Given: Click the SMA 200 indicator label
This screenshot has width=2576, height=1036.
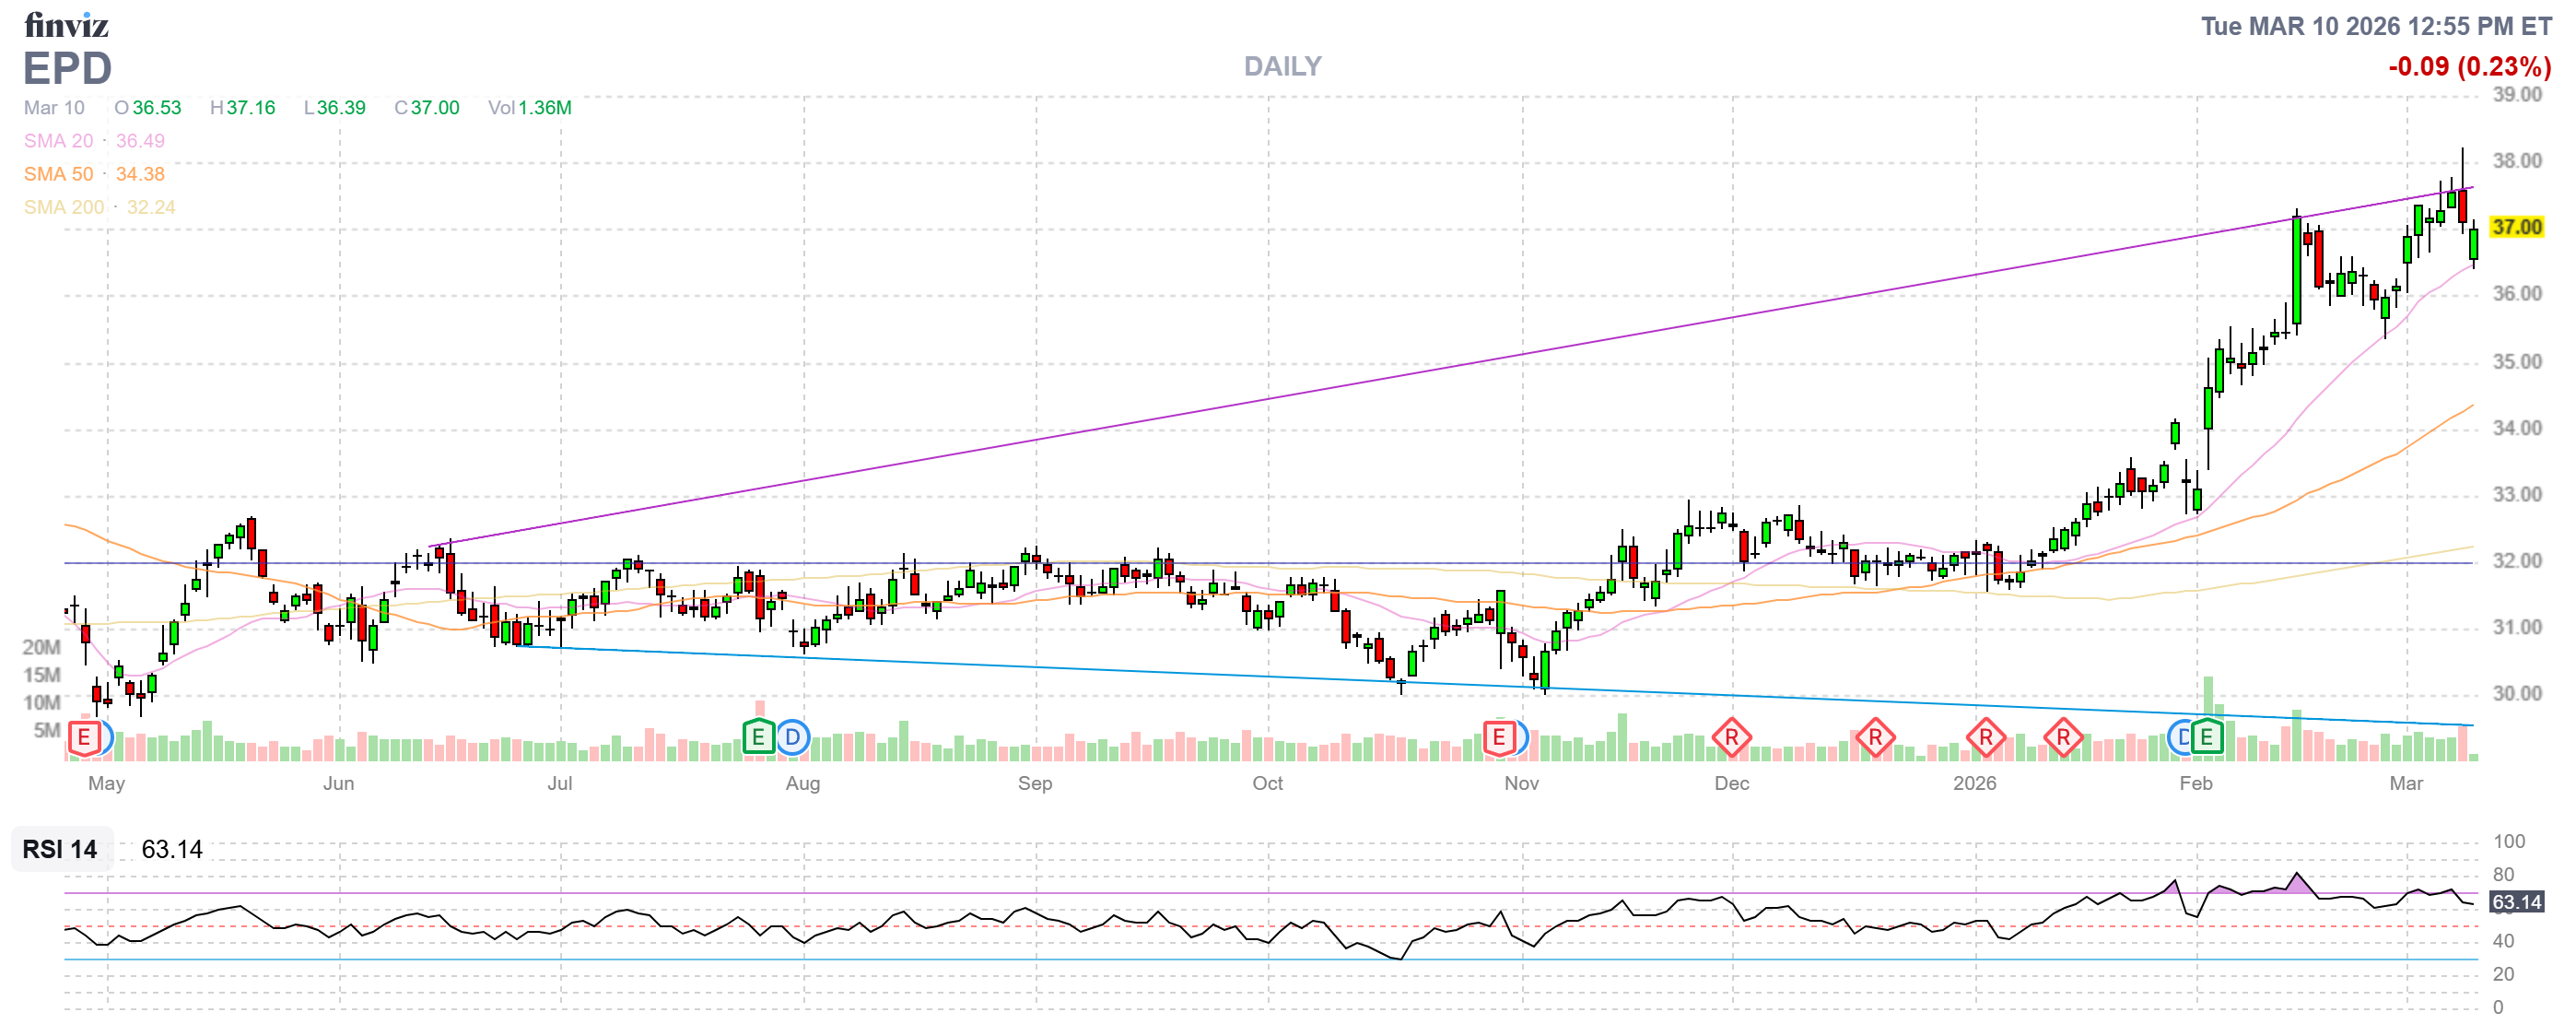Looking at the screenshot, I should [64, 207].
